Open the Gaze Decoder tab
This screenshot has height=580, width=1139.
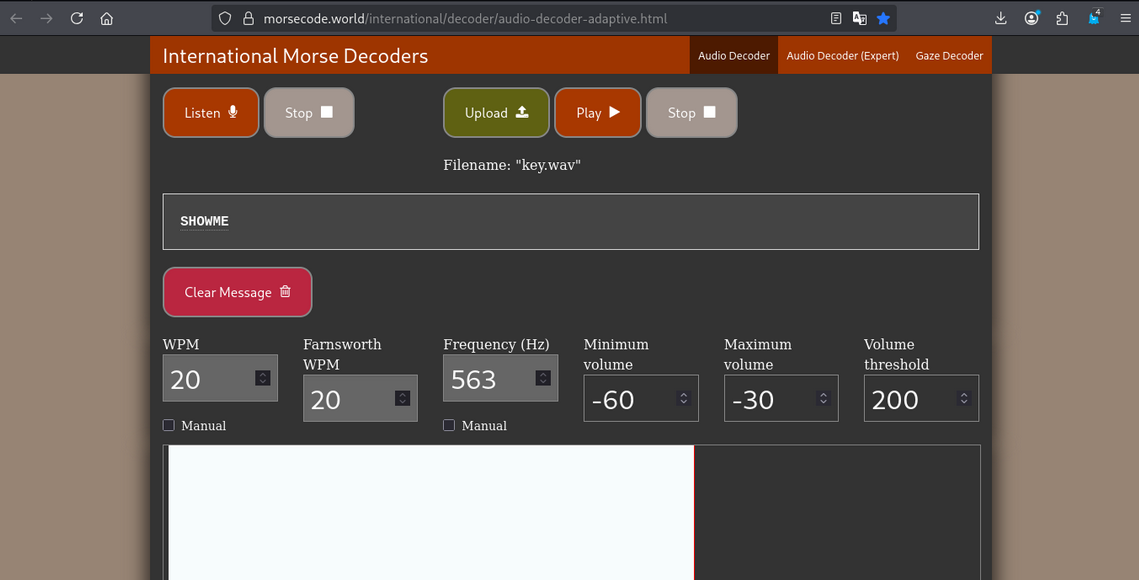point(949,56)
